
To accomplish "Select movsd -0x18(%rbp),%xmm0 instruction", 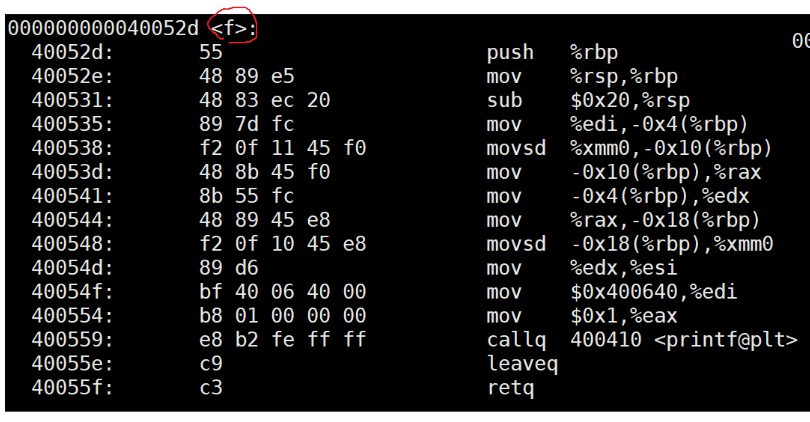I will [x=630, y=244].
